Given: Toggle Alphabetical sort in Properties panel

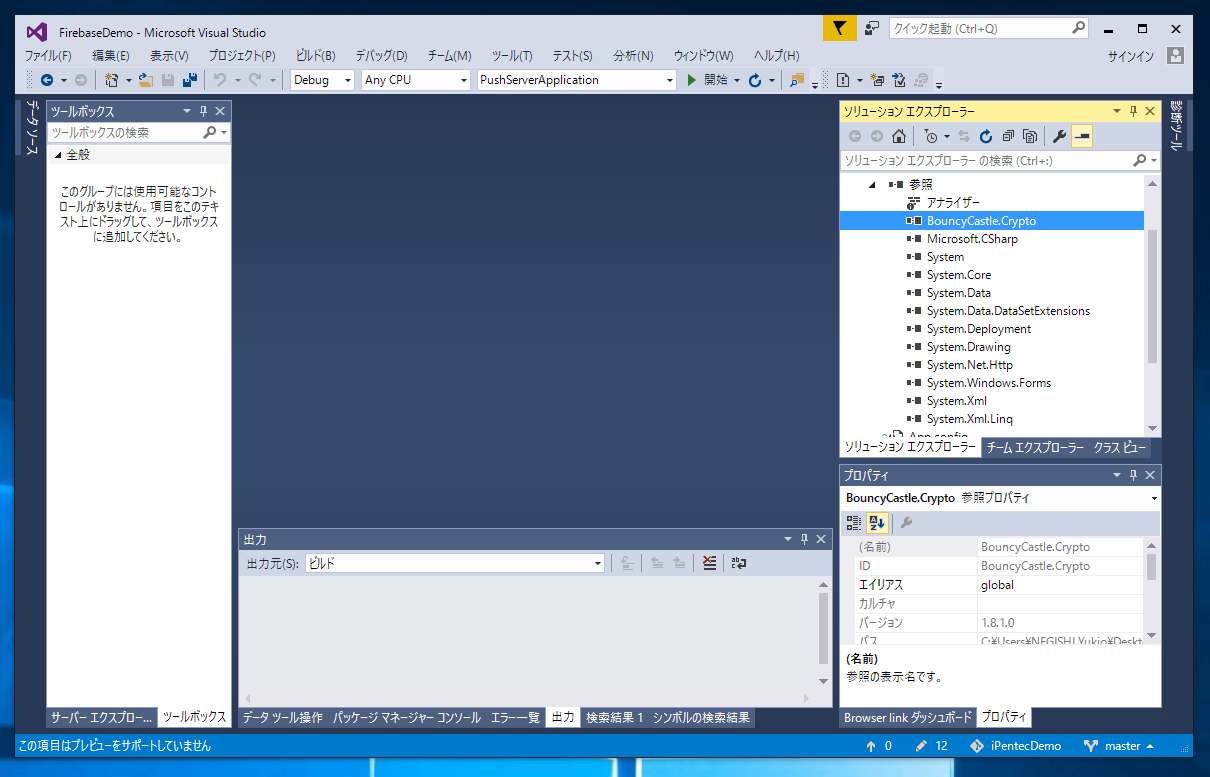Looking at the screenshot, I should point(877,522).
